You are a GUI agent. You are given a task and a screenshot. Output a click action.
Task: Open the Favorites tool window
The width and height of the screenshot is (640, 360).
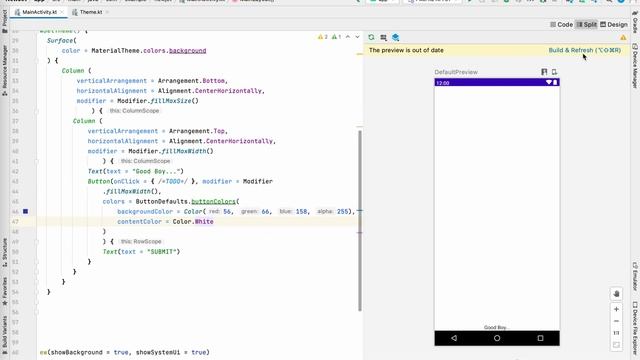[4, 291]
